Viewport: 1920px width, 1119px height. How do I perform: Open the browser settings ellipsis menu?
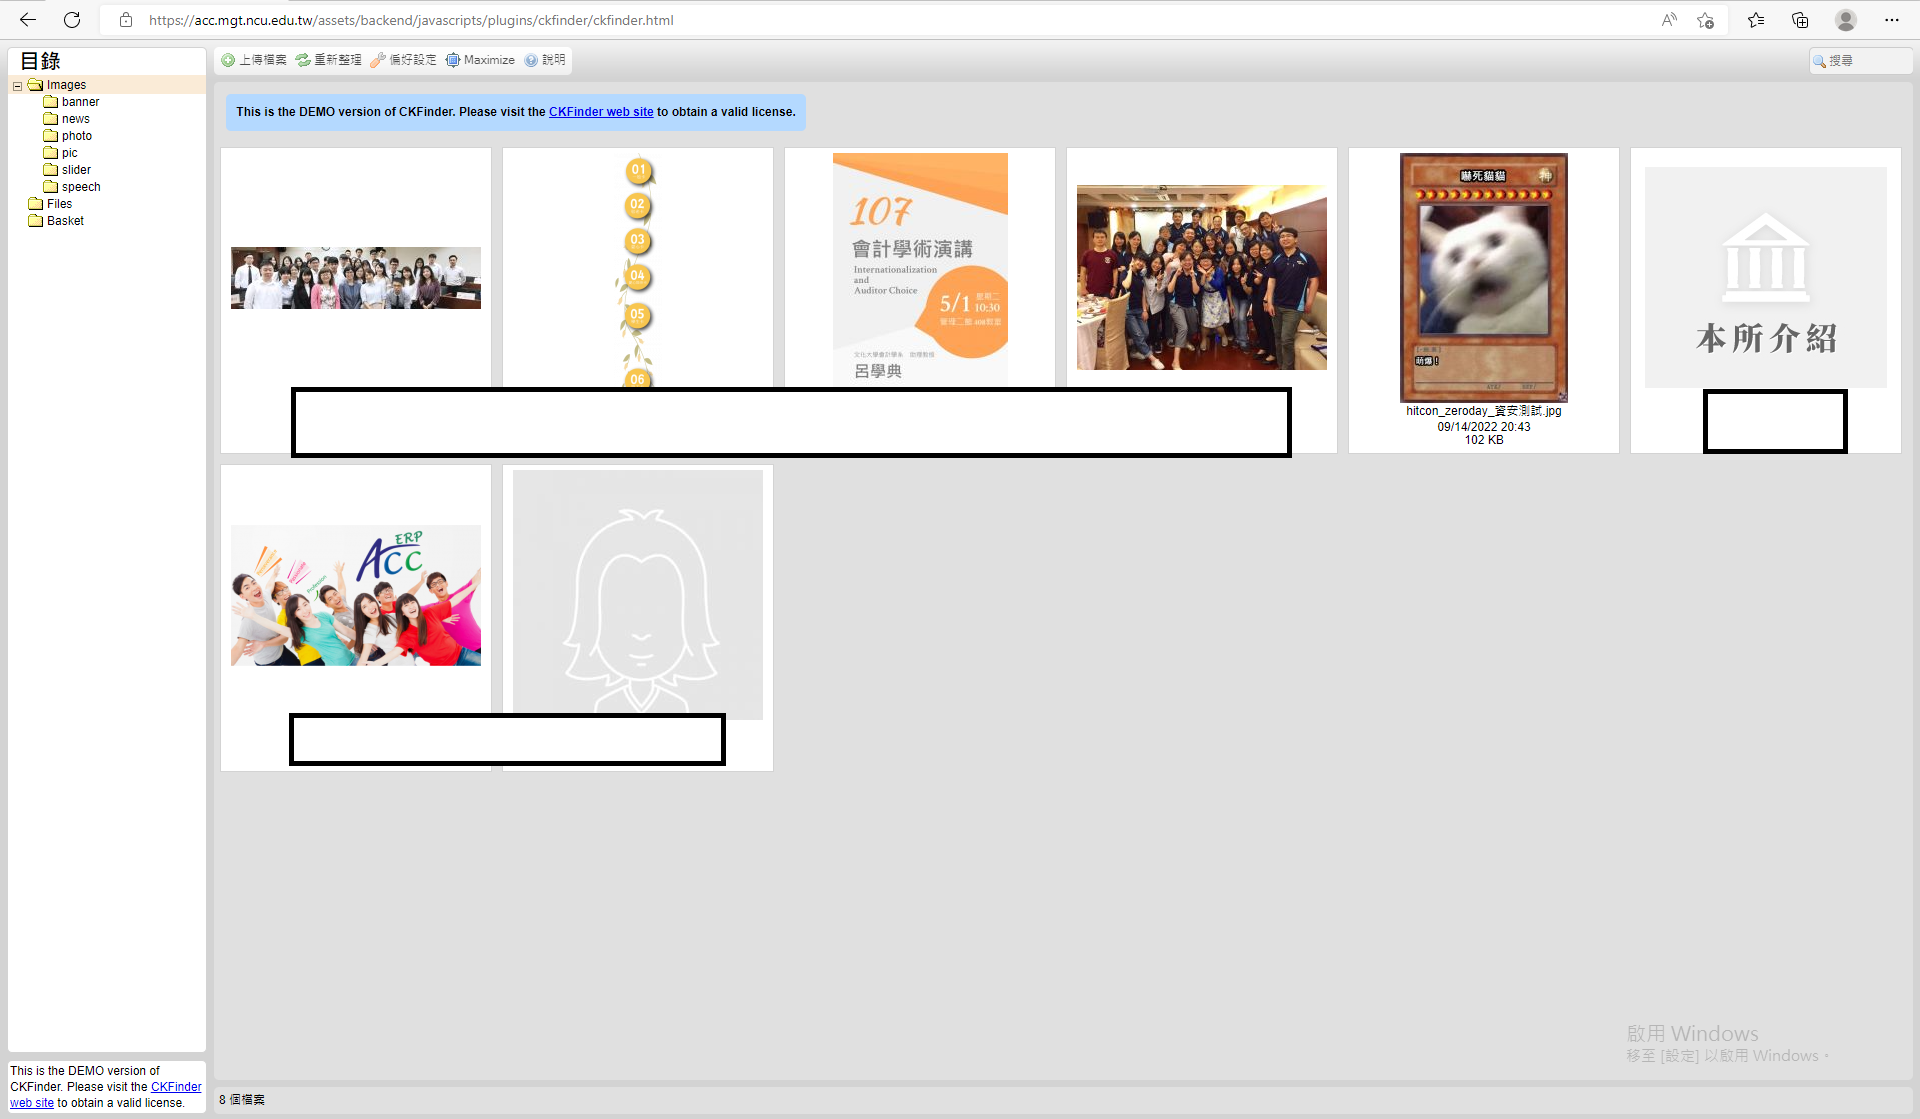[x=1892, y=20]
